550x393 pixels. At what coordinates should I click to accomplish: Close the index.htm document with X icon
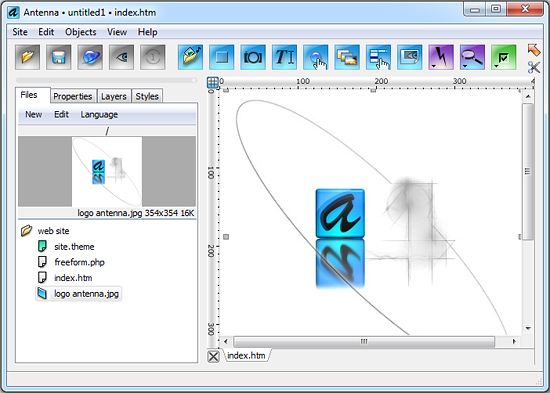point(213,357)
